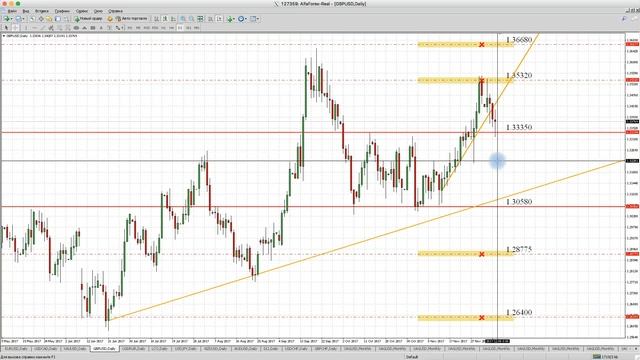This screenshot has width=640, height=360.
Task: Select the ellipse drawing tool
Action: pyautogui.click(x=76, y=28)
